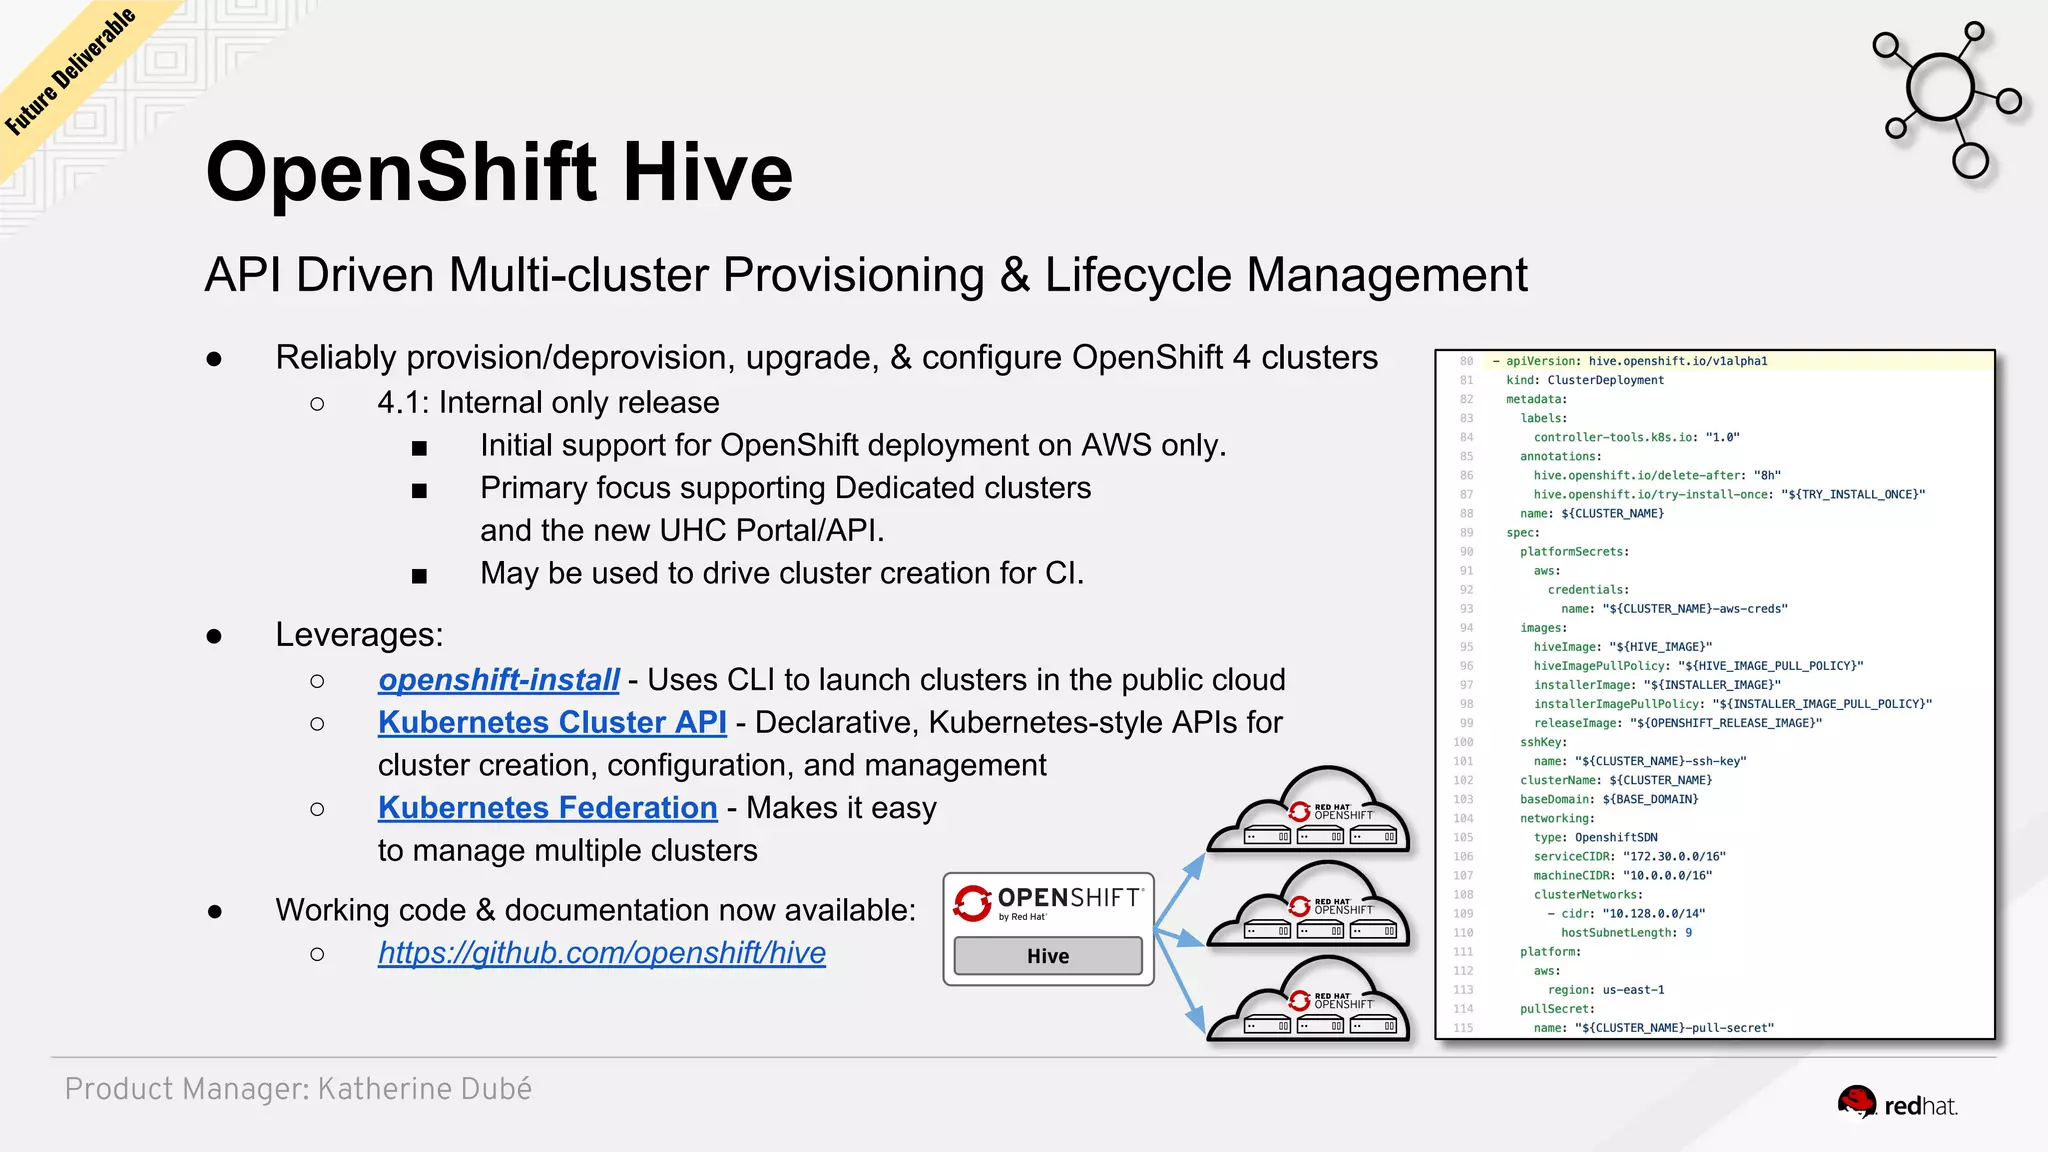Click the network nodes icon at top right
The image size is (2048, 1152).
pos(1946,99)
